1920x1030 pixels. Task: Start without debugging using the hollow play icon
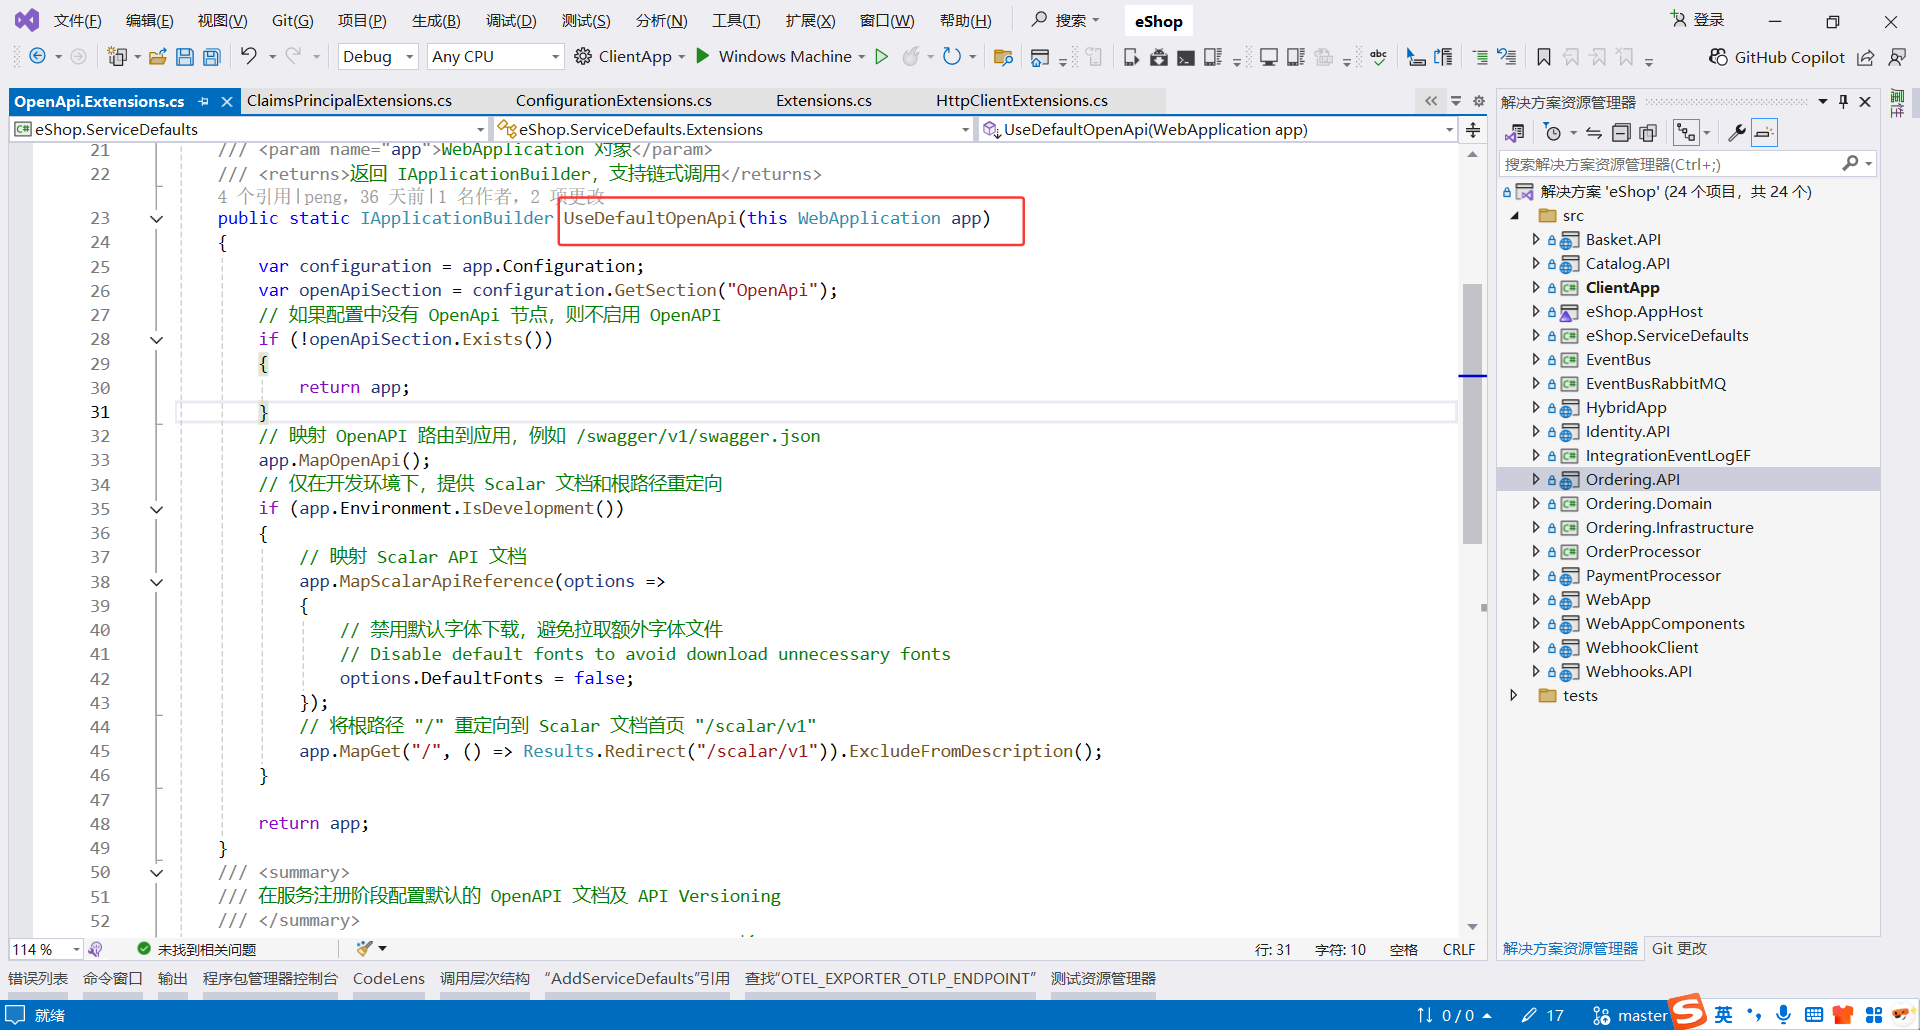click(881, 57)
